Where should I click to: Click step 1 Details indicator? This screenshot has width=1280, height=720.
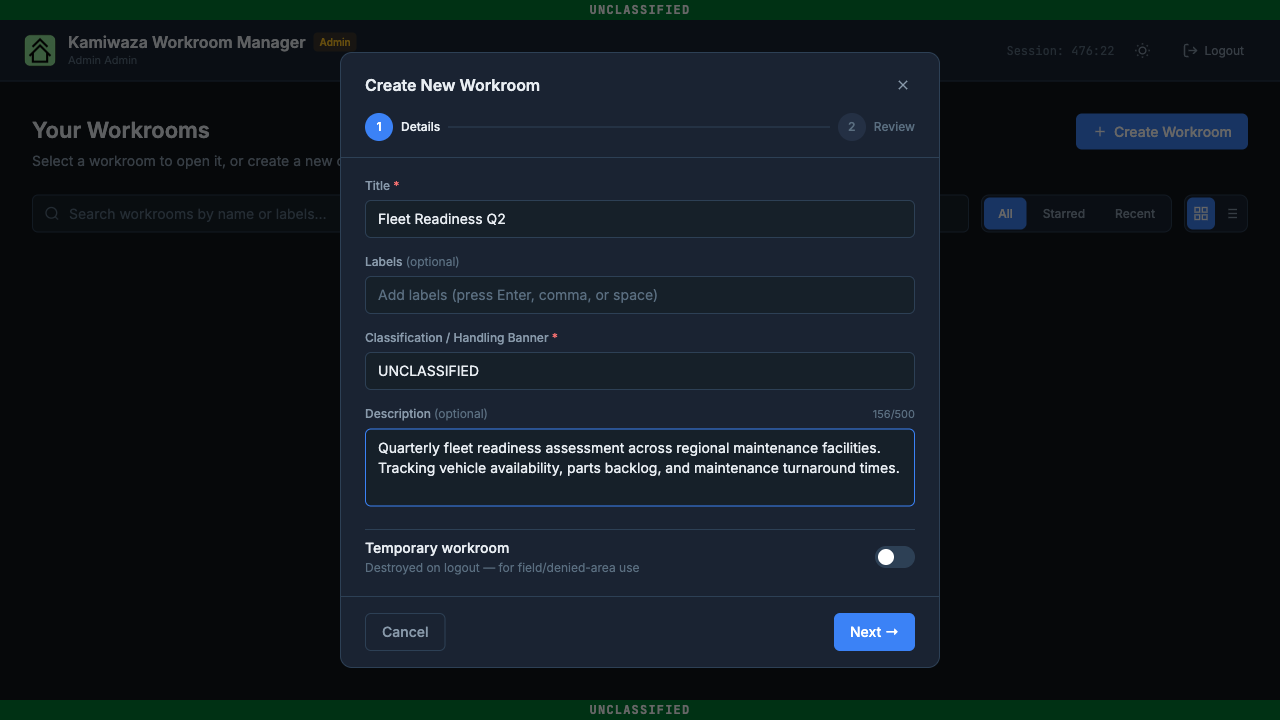click(x=403, y=127)
